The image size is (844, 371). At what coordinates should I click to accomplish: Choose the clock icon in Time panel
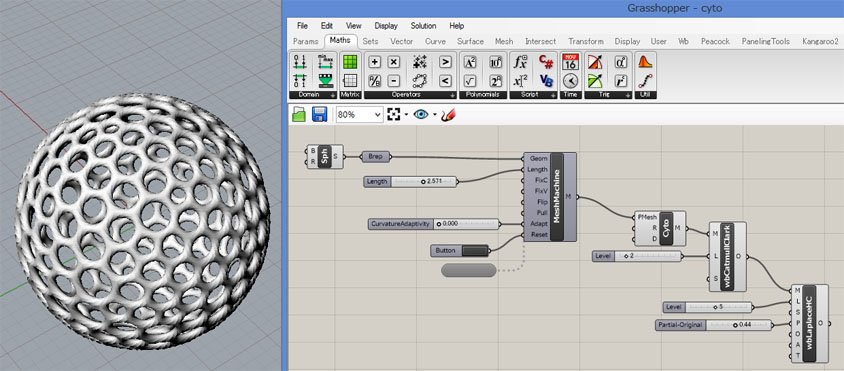click(x=571, y=81)
